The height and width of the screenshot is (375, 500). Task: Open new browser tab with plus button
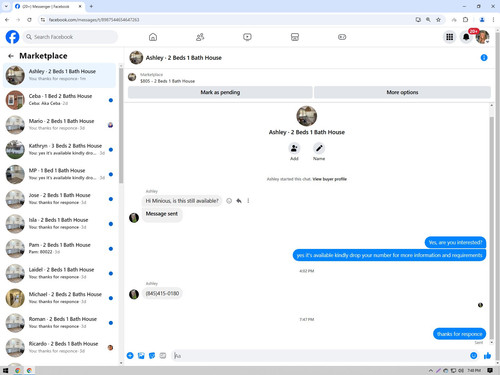[x=91, y=6]
